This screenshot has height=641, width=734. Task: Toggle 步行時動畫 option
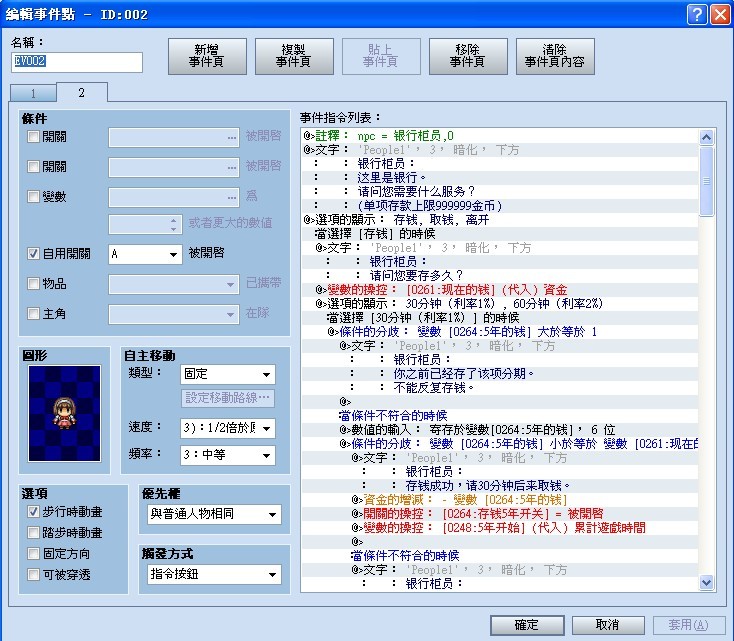pyautogui.click(x=33, y=512)
